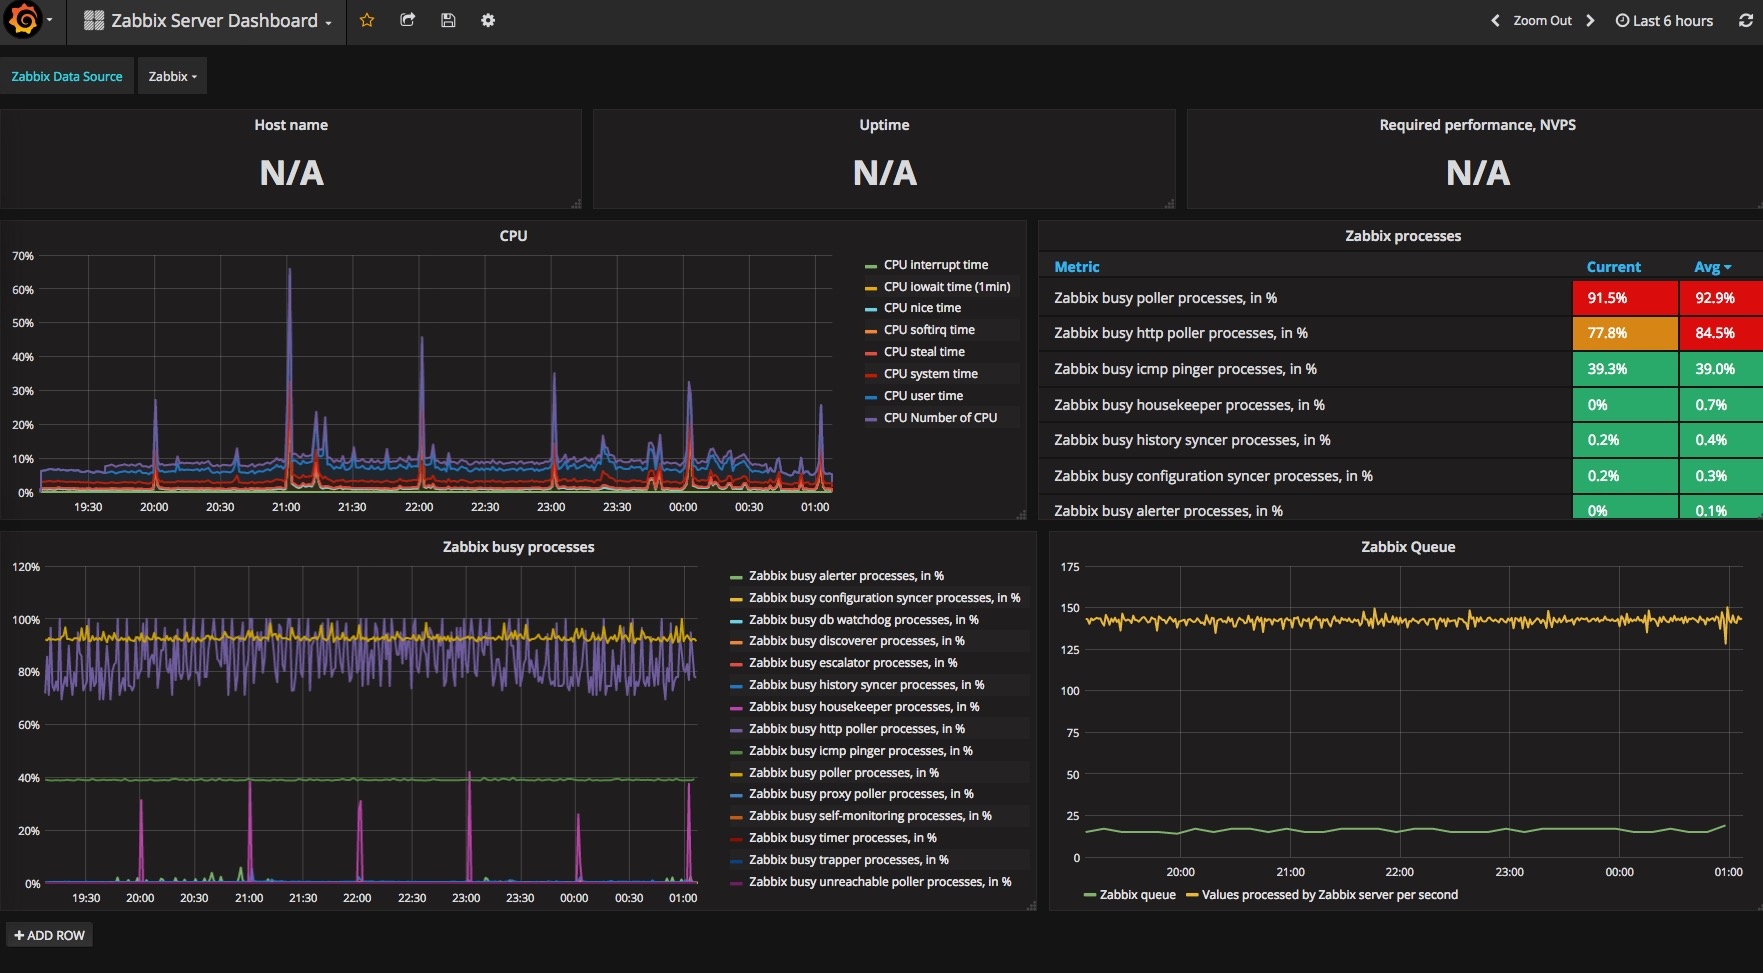The width and height of the screenshot is (1763, 973).
Task: Refresh the dashboard with the refresh icon
Action: click(1745, 20)
